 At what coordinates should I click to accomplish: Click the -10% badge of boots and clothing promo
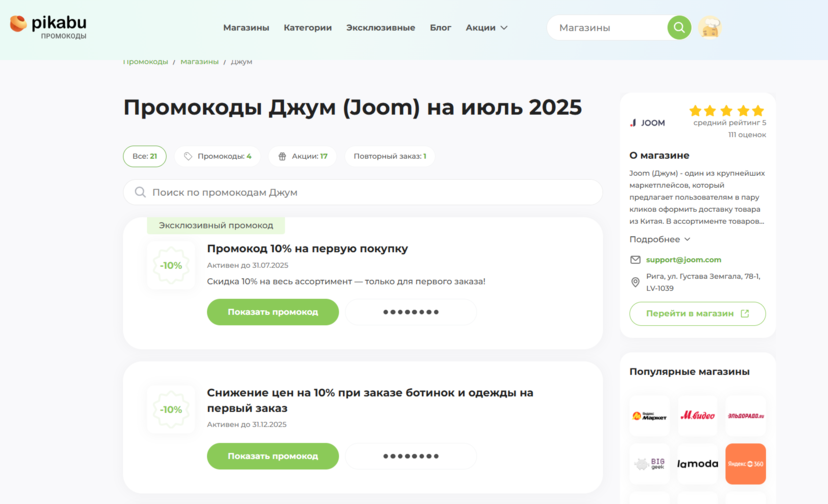pos(171,409)
